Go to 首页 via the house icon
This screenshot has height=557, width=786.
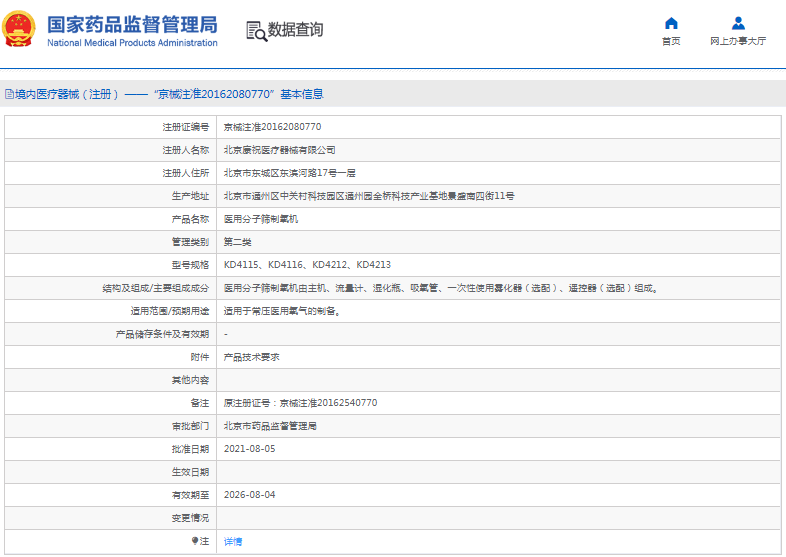pyautogui.click(x=671, y=23)
